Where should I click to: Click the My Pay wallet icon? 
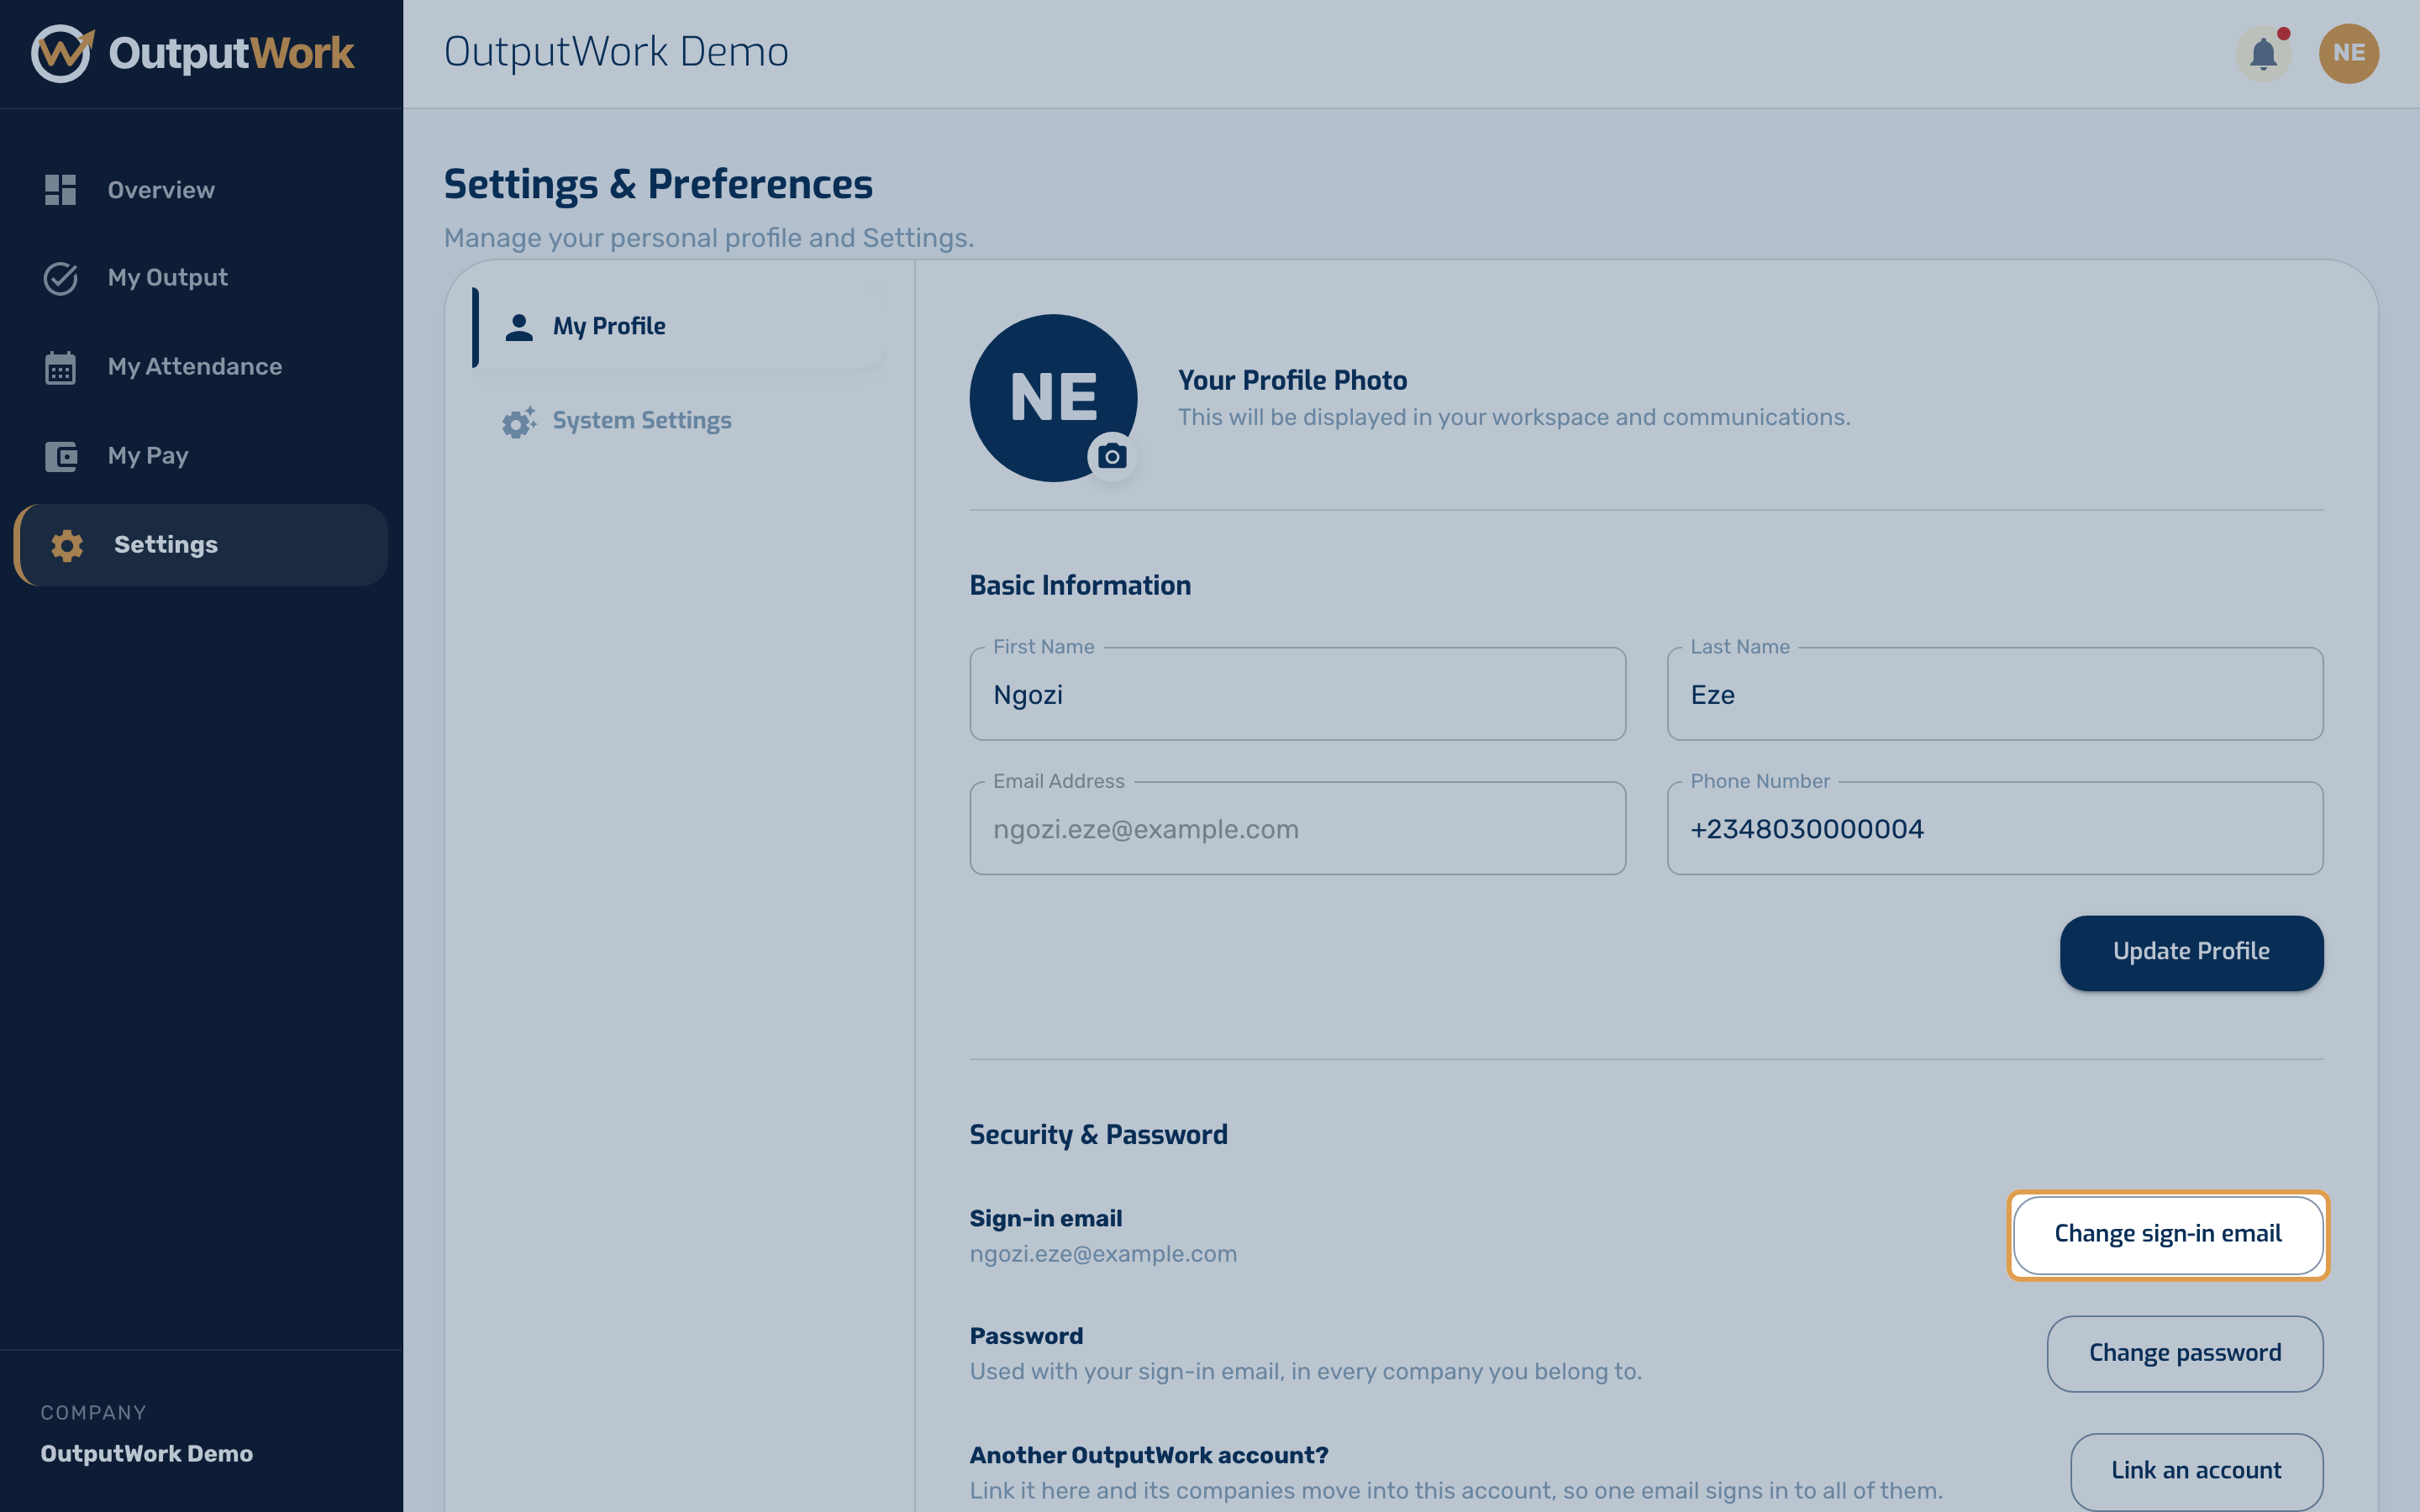click(x=60, y=456)
